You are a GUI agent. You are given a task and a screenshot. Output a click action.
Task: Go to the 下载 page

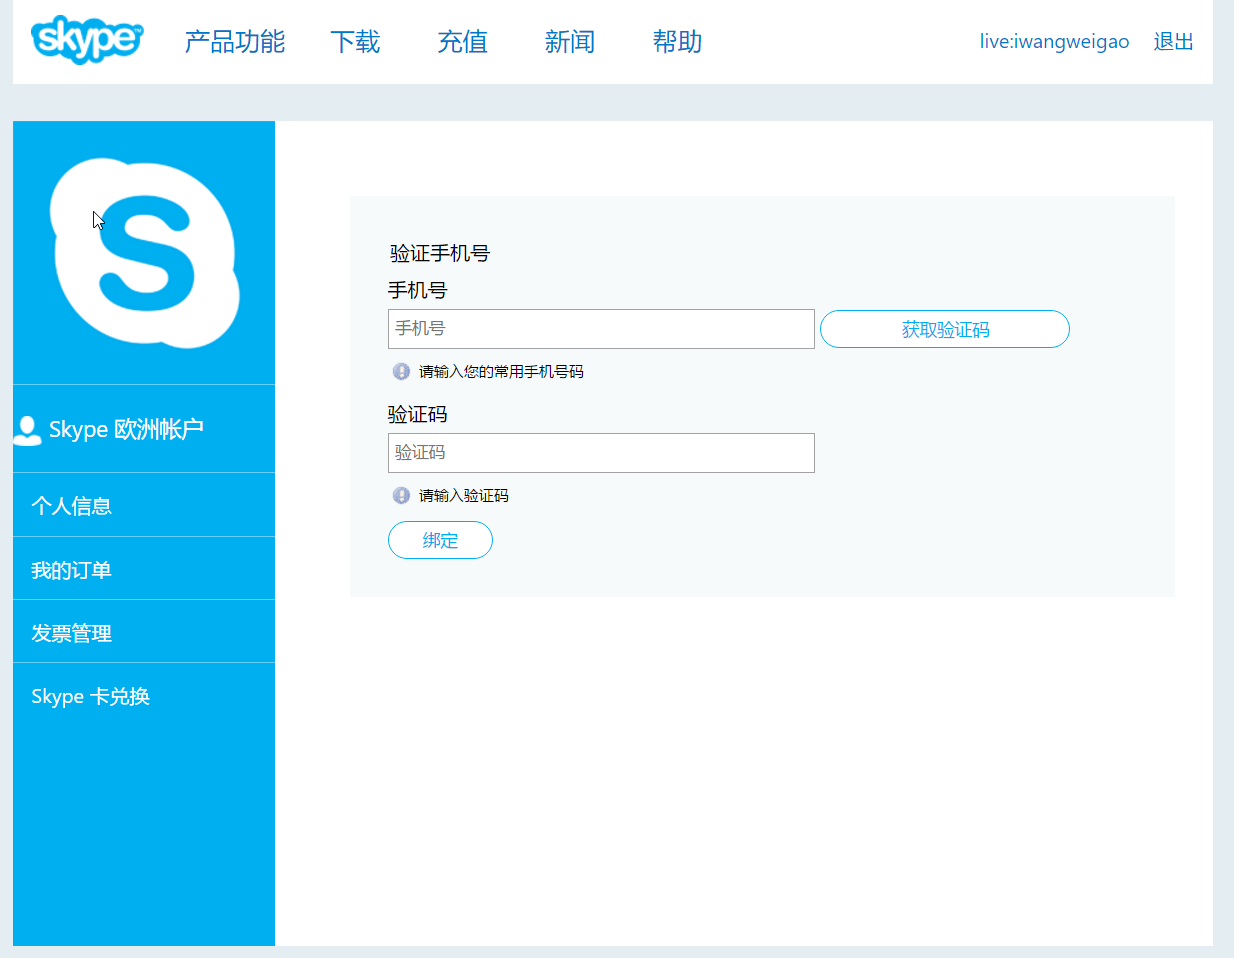click(355, 42)
